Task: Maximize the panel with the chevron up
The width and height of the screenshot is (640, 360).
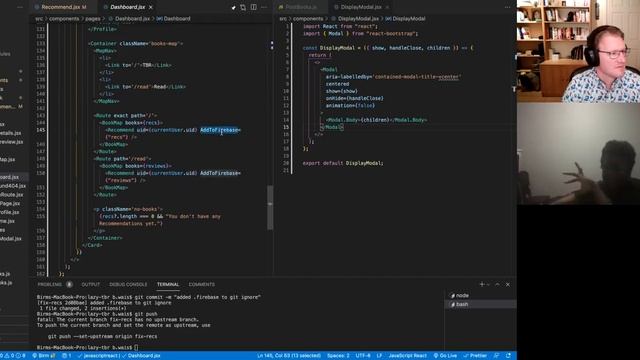Action: [497, 284]
